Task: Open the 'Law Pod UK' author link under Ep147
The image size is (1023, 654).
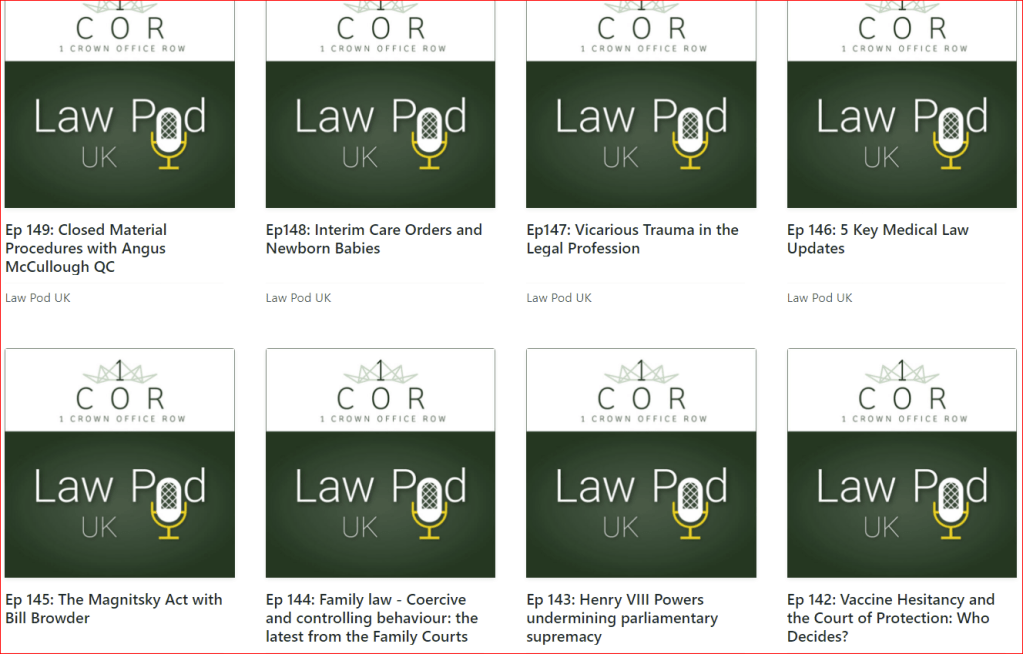Action: click(x=559, y=298)
